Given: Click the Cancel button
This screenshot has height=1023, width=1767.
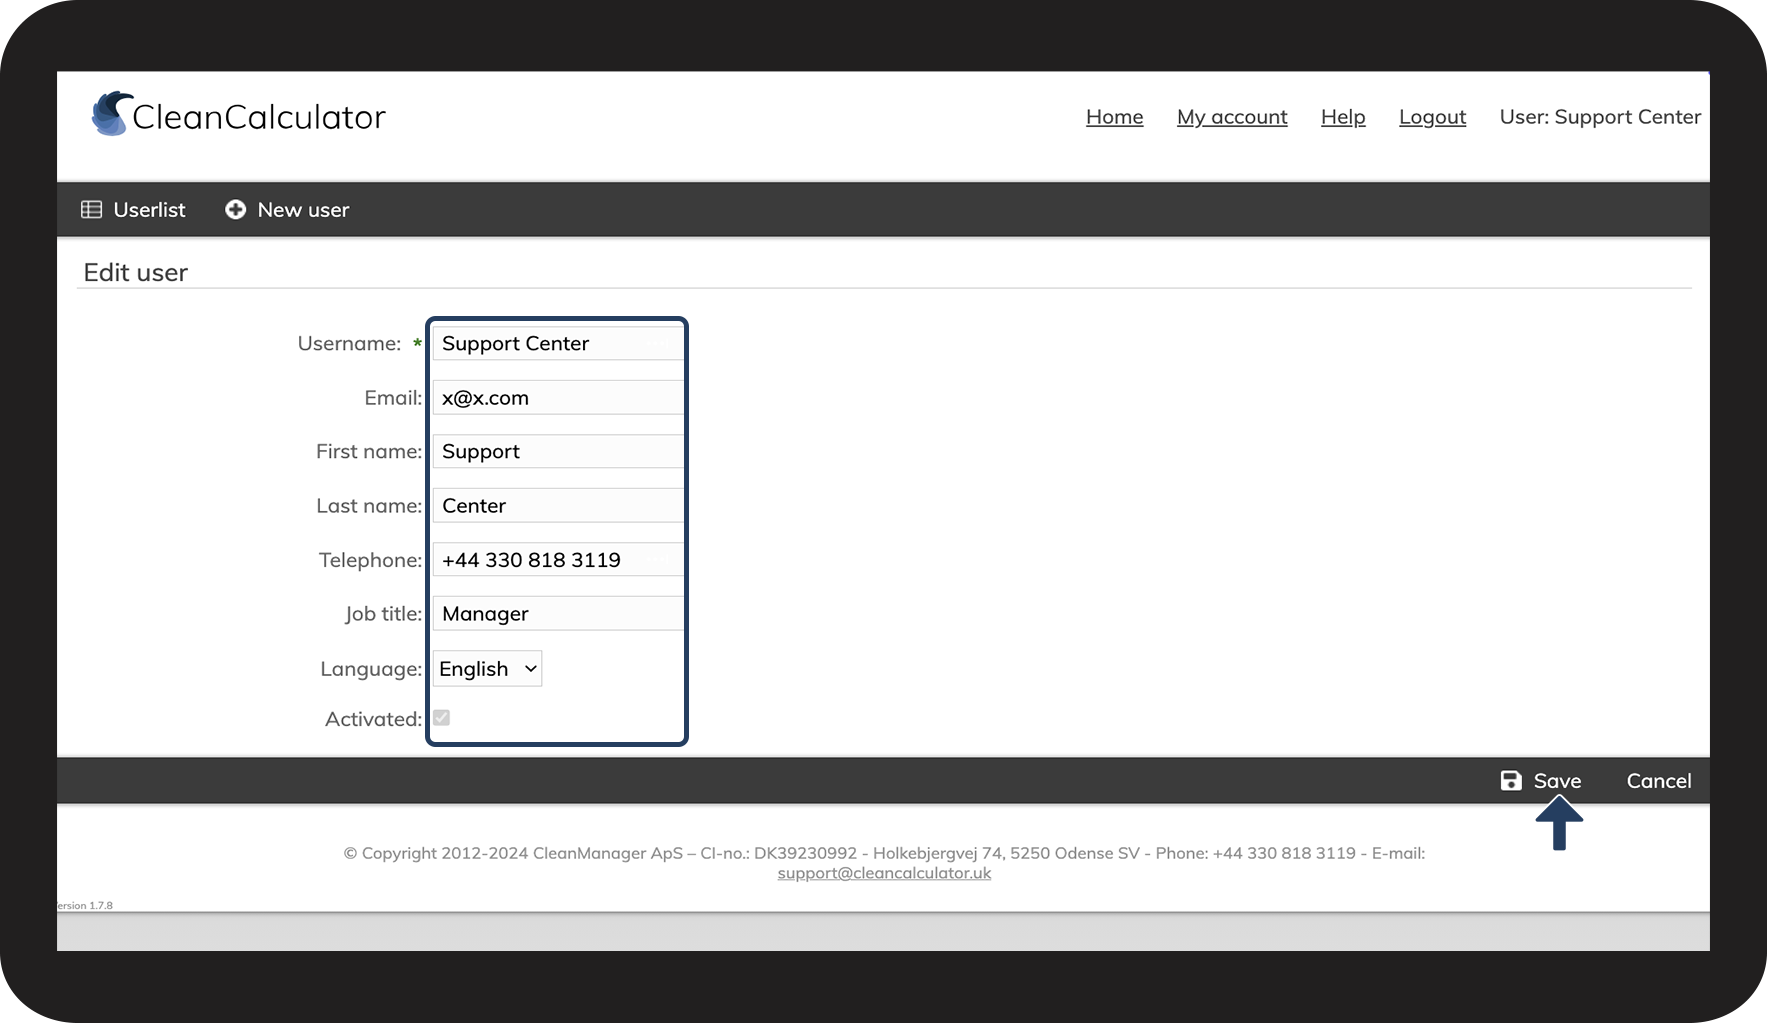Looking at the screenshot, I should tap(1659, 781).
